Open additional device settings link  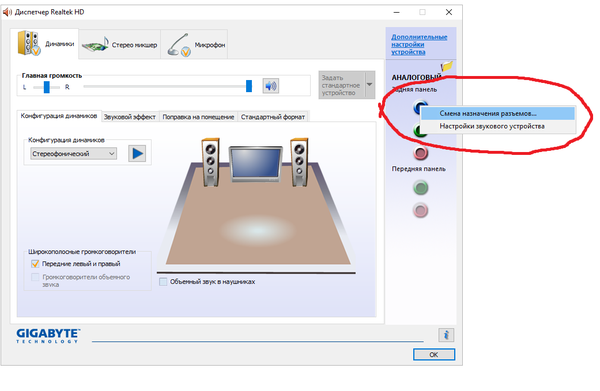click(419, 44)
